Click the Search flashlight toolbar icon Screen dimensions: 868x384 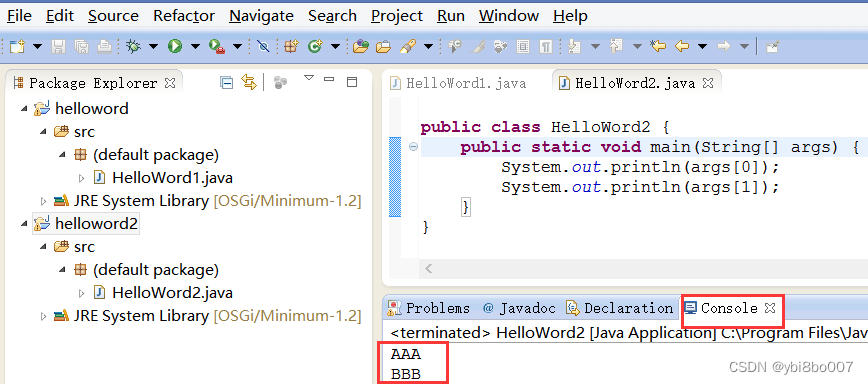tap(408, 46)
